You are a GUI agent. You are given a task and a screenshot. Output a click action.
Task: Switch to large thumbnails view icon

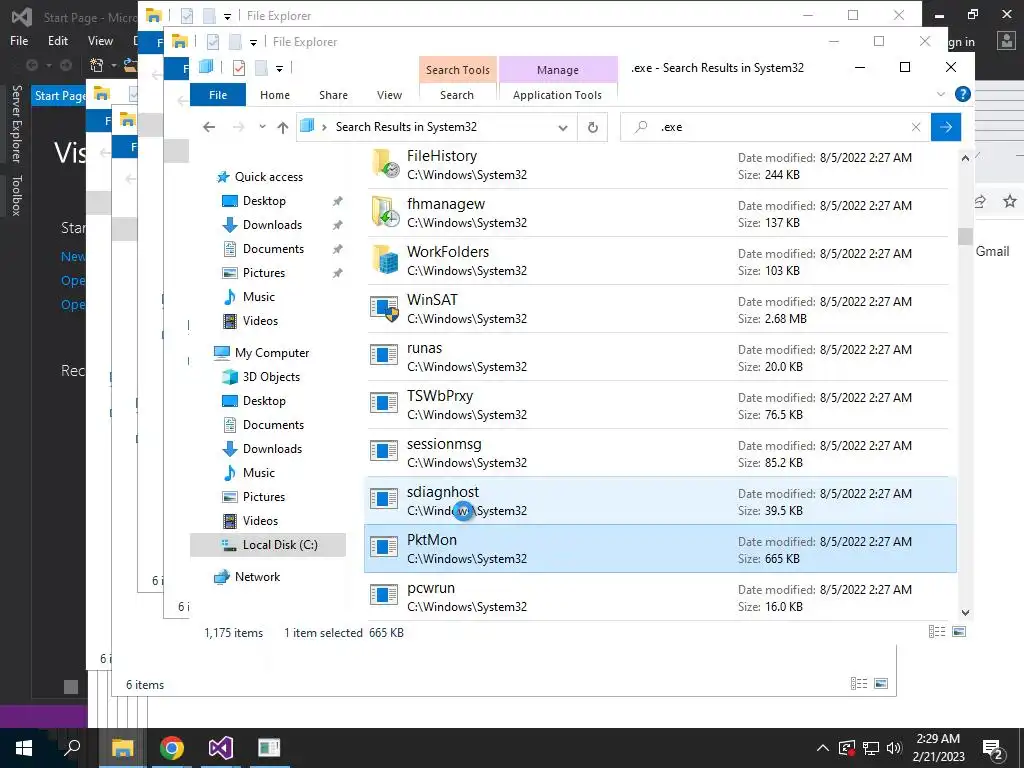click(x=959, y=632)
